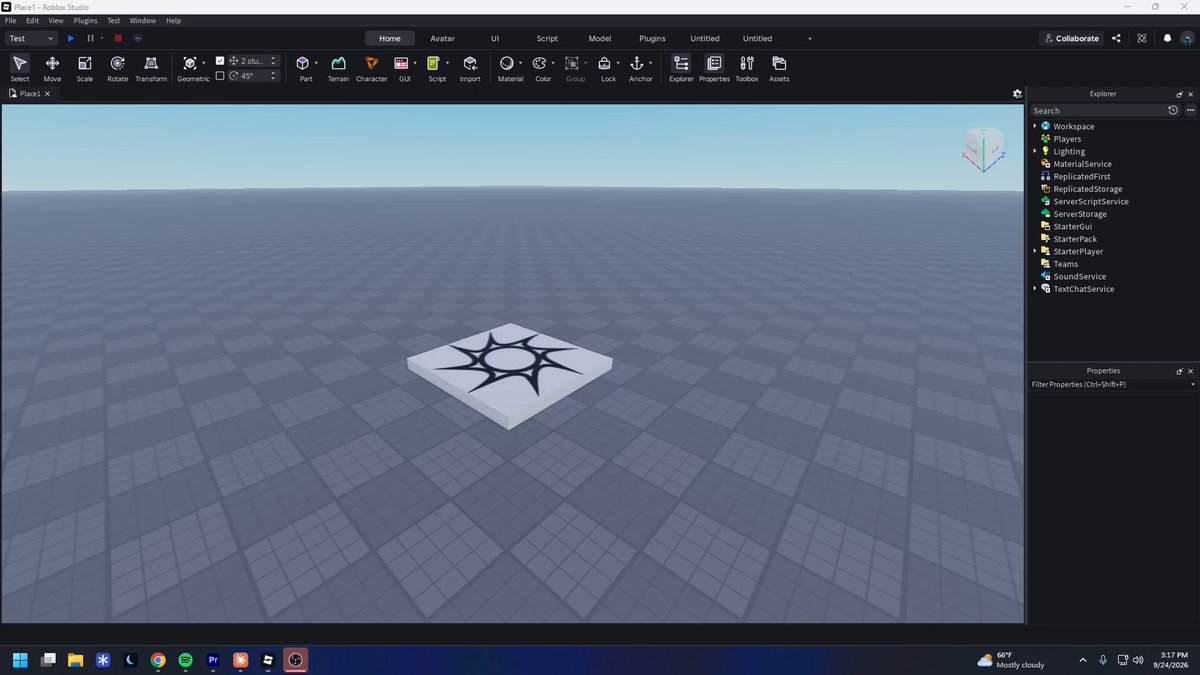Click the Pause playtest button

[x=90, y=38]
